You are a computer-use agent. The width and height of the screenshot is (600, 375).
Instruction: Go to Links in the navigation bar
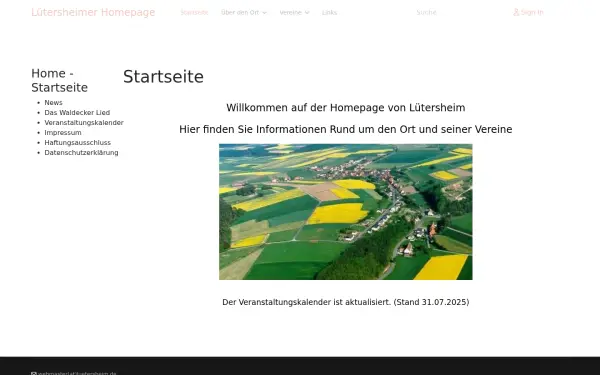[329, 12]
